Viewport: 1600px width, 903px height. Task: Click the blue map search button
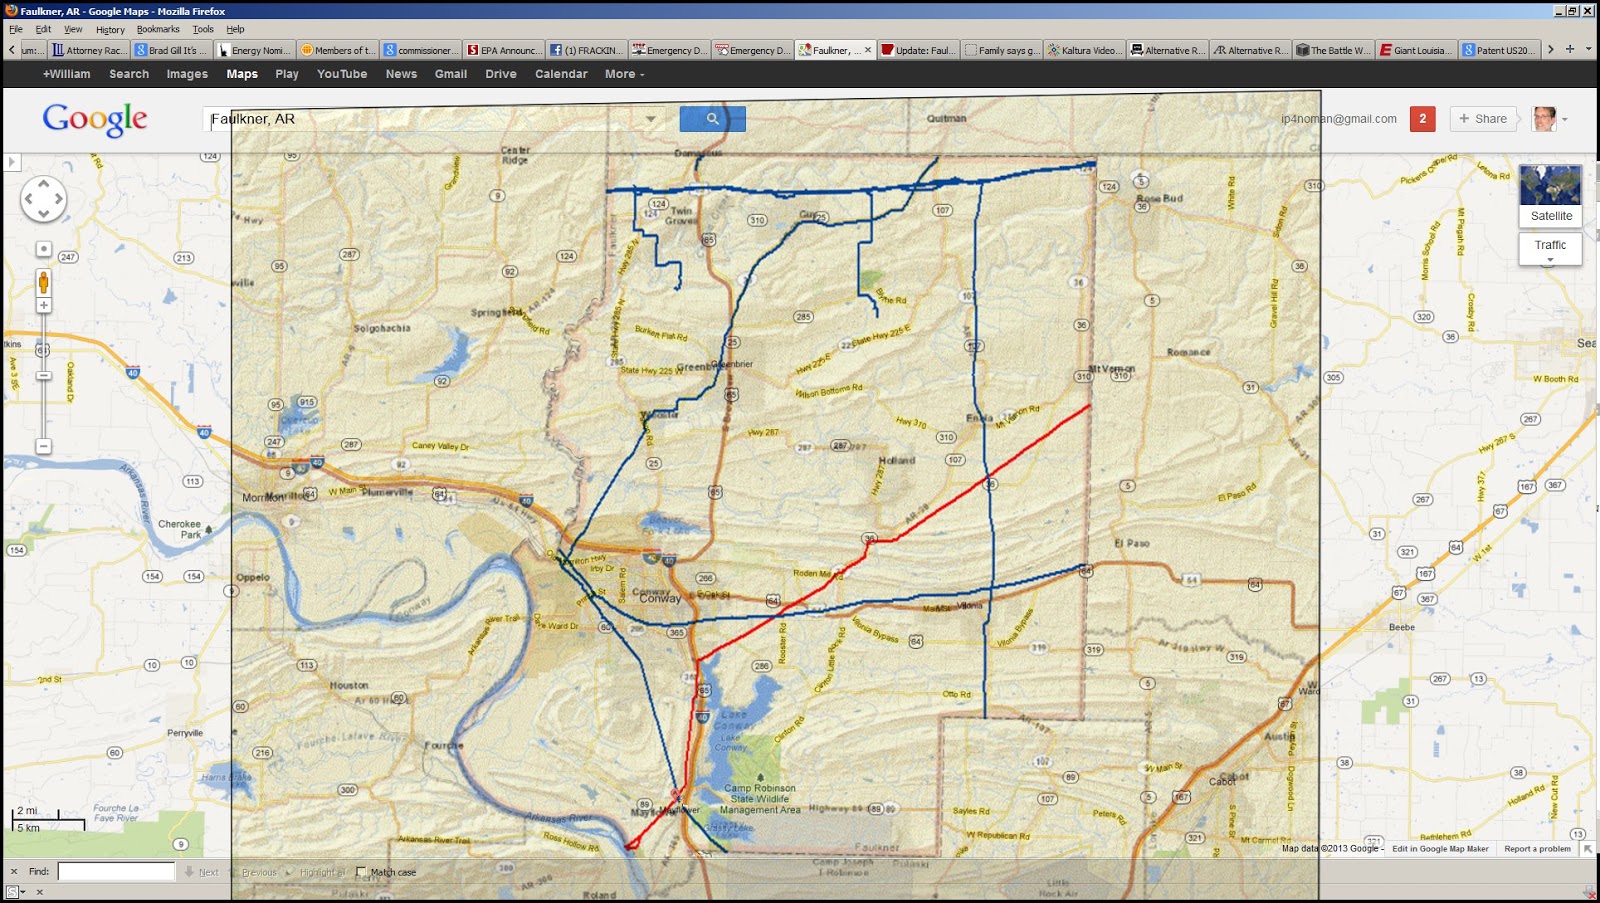click(712, 119)
